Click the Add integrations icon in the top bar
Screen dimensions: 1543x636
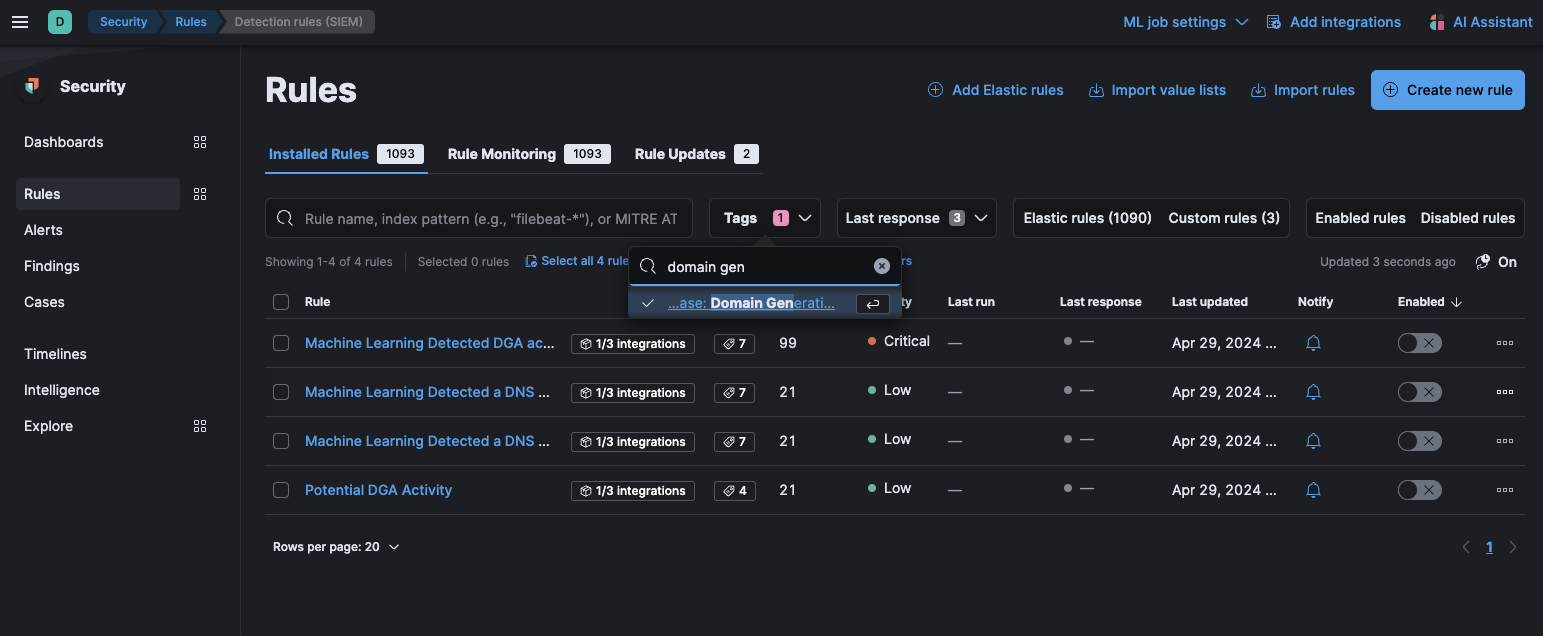(x=1273, y=21)
